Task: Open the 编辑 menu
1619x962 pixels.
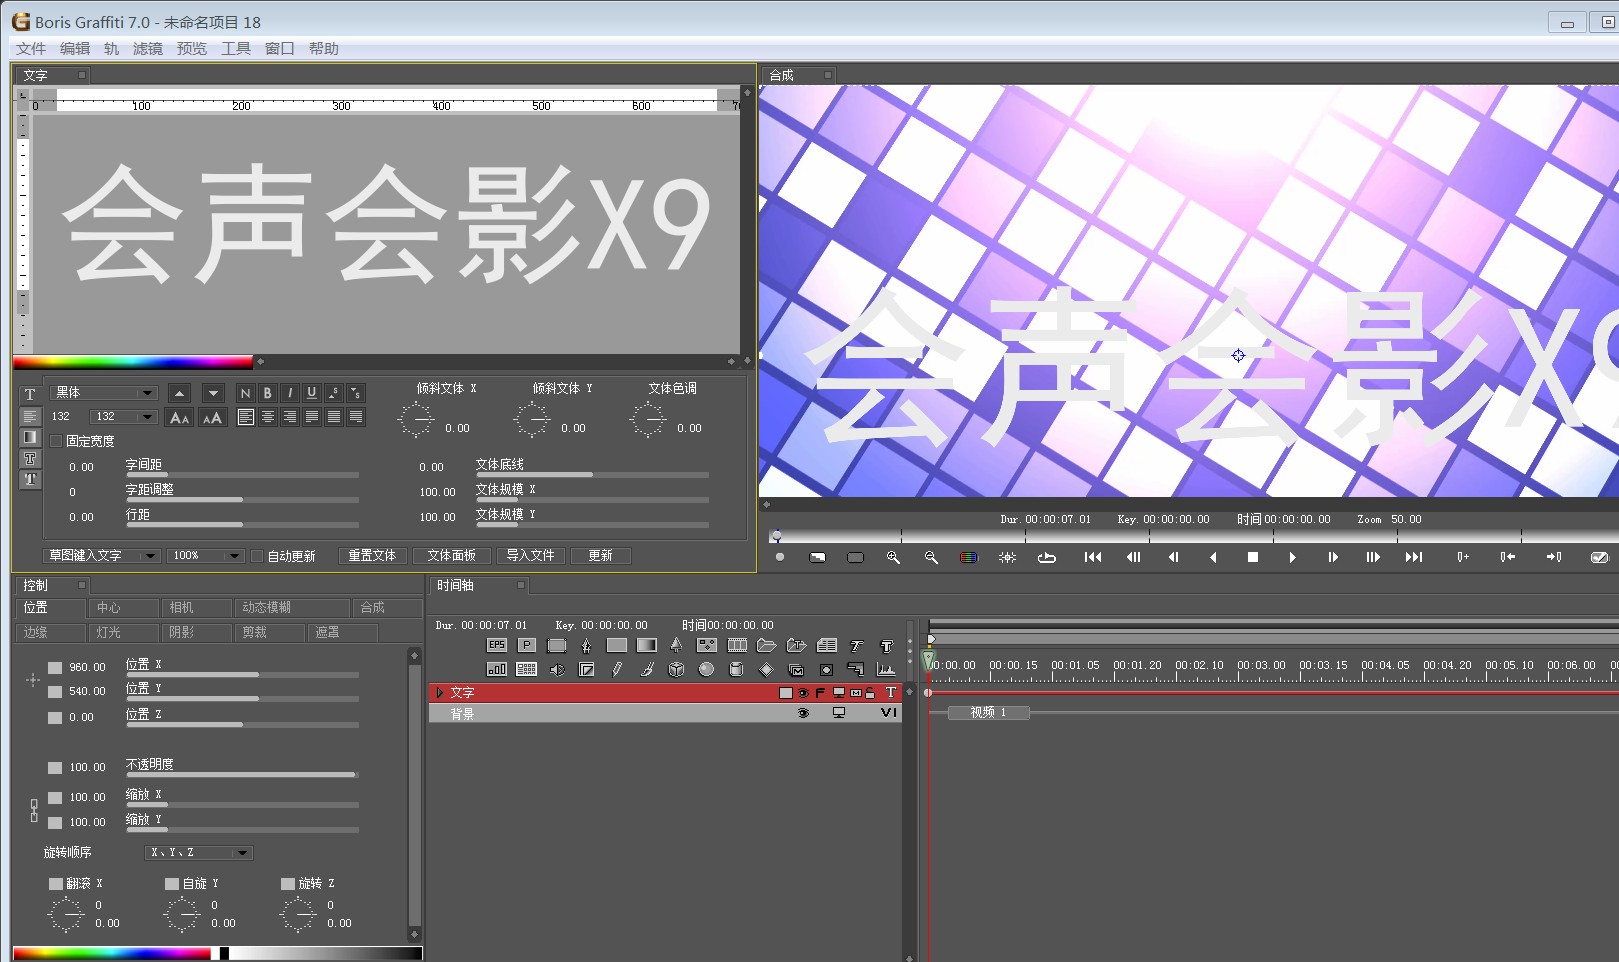Action: point(74,49)
